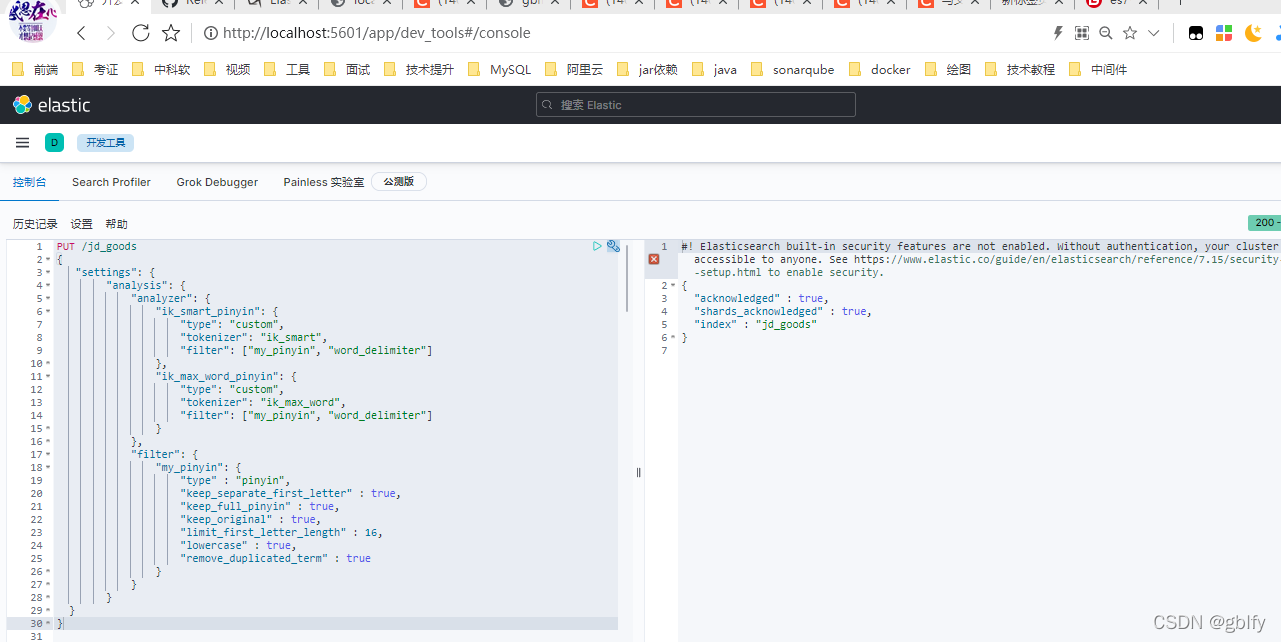Click the zoom magnifier in address bar

tap(1105, 33)
